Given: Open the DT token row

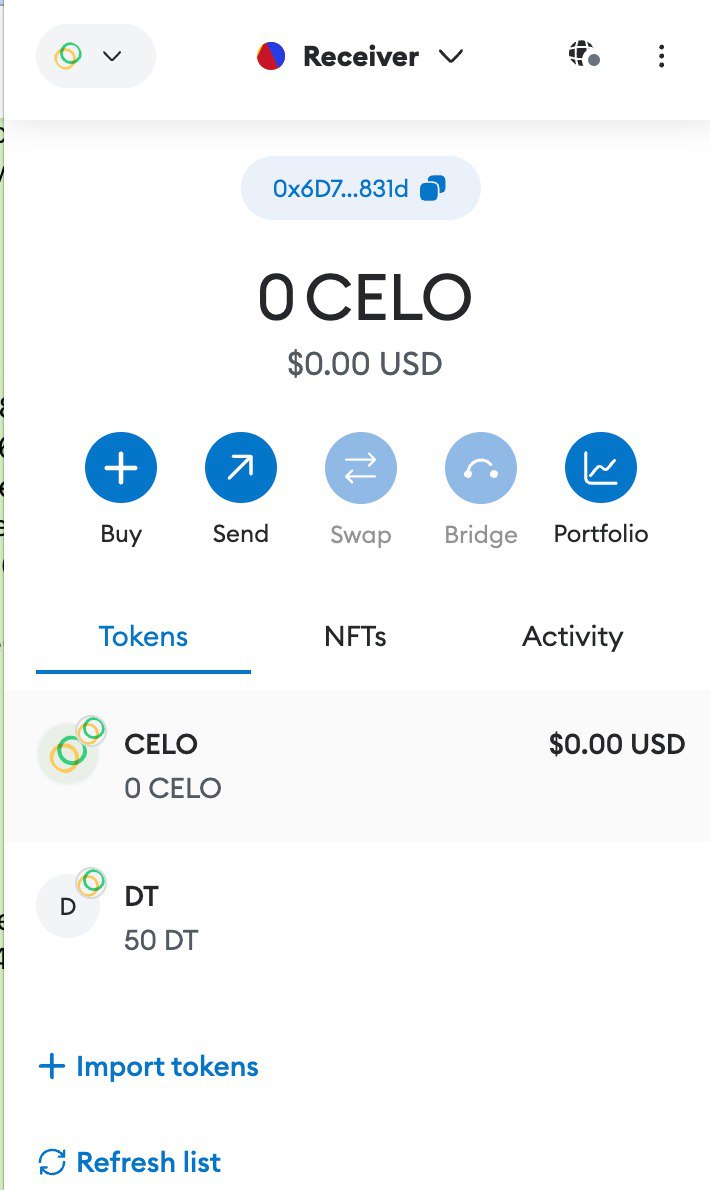Looking at the screenshot, I should (355, 917).
